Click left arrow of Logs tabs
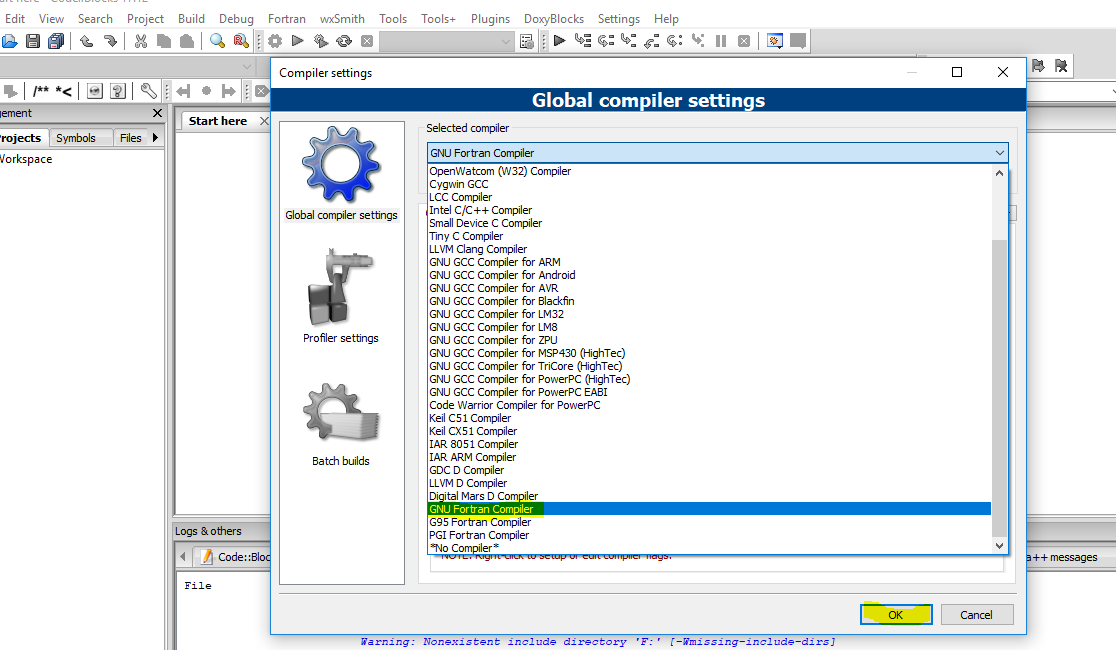 (x=183, y=557)
